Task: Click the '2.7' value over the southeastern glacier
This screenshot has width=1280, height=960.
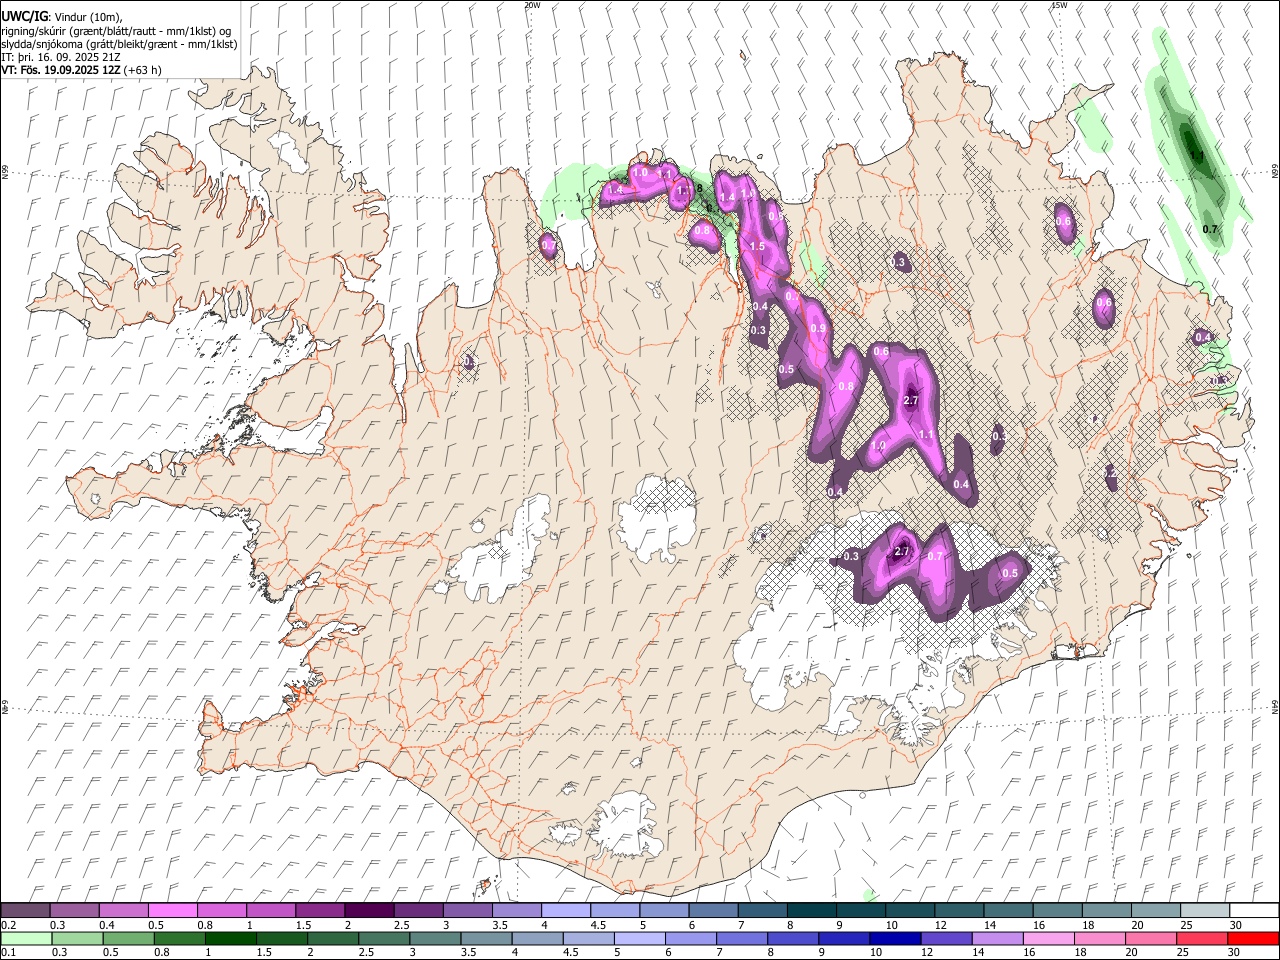Action: (902, 551)
